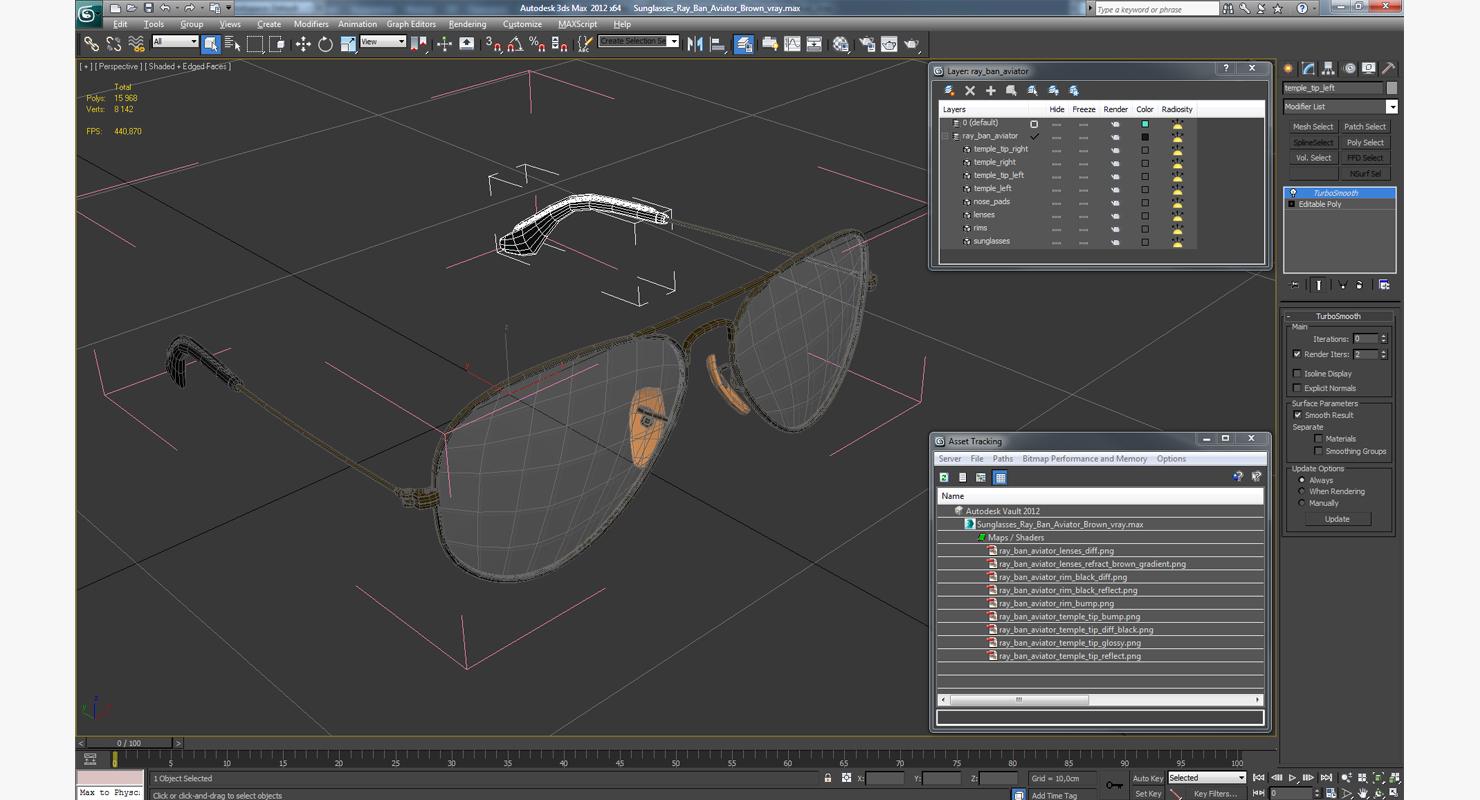Click Delete layer X icon in Layer dialog
Viewport: 1480px width, 800px height.
point(970,91)
